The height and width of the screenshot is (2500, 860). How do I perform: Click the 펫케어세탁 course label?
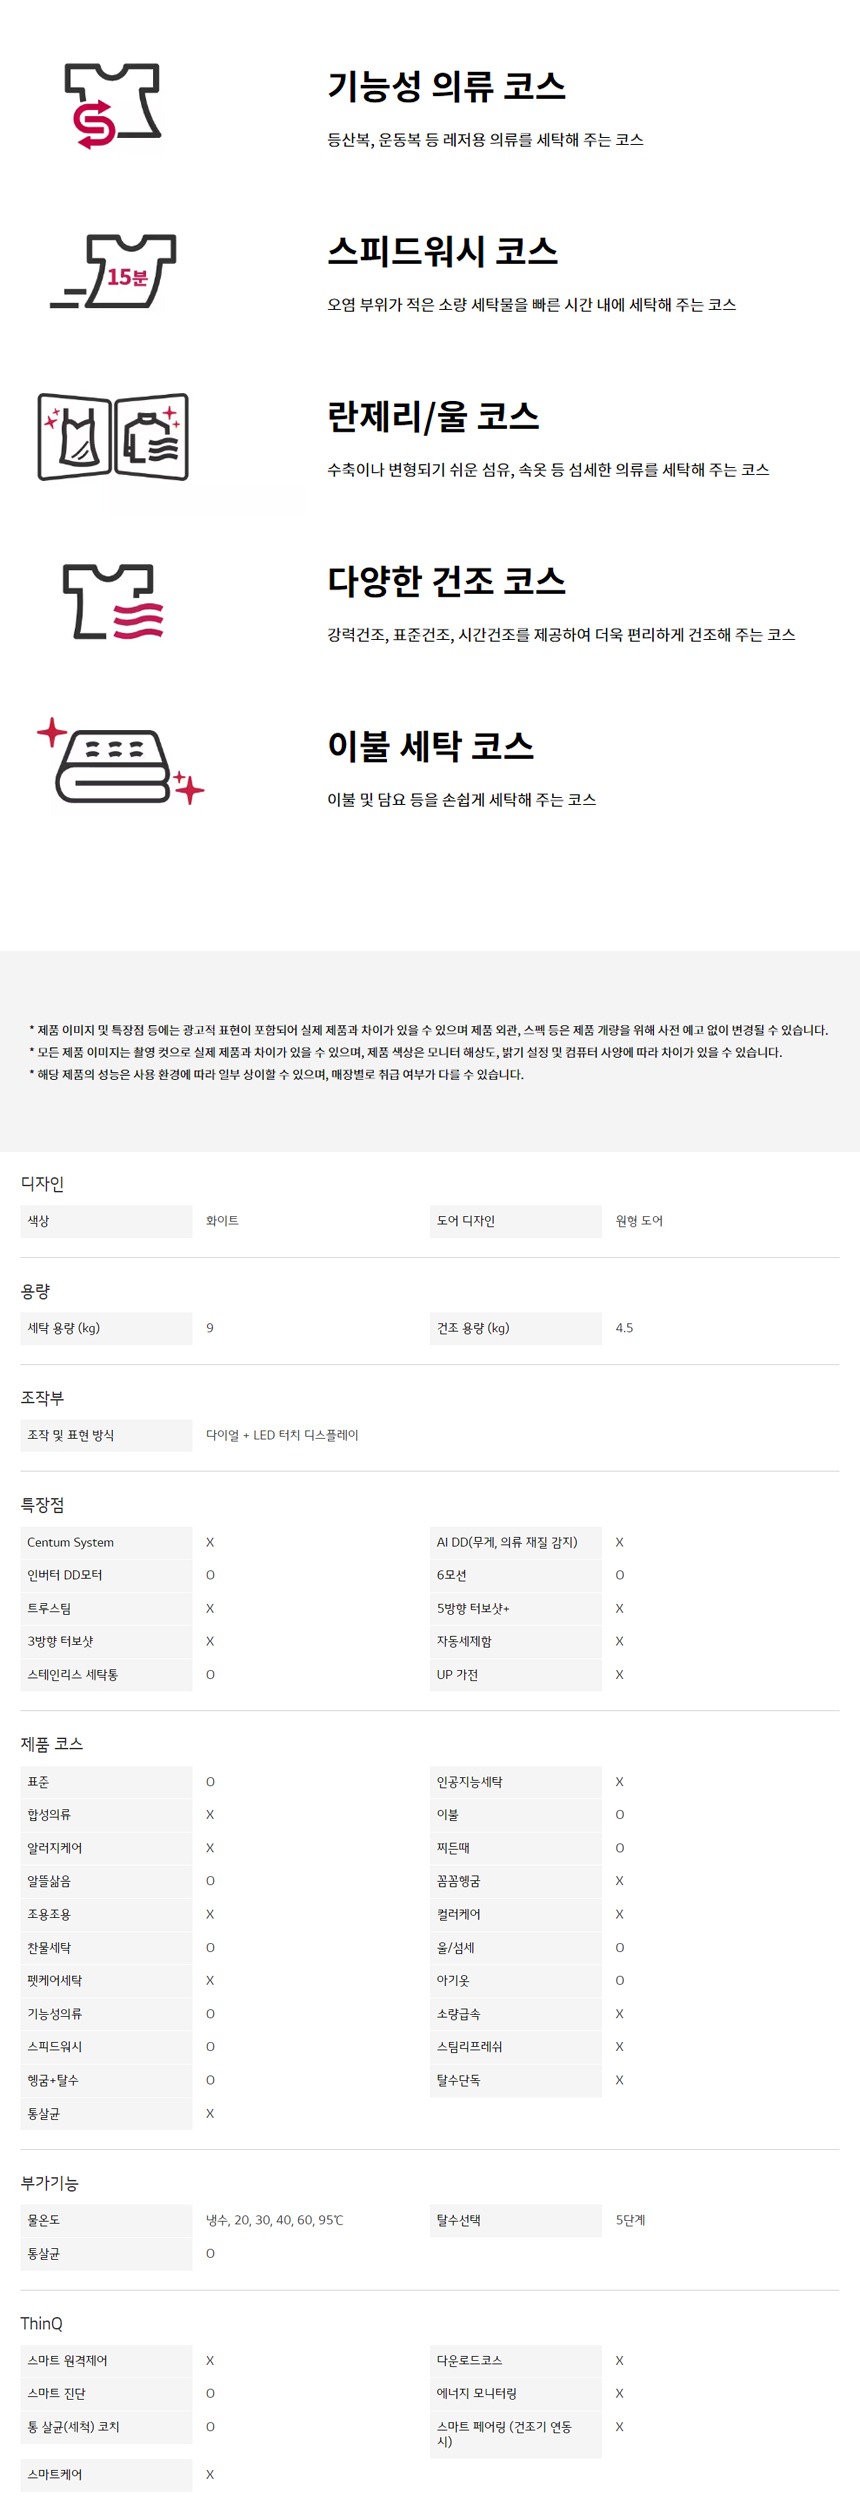point(106,1980)
